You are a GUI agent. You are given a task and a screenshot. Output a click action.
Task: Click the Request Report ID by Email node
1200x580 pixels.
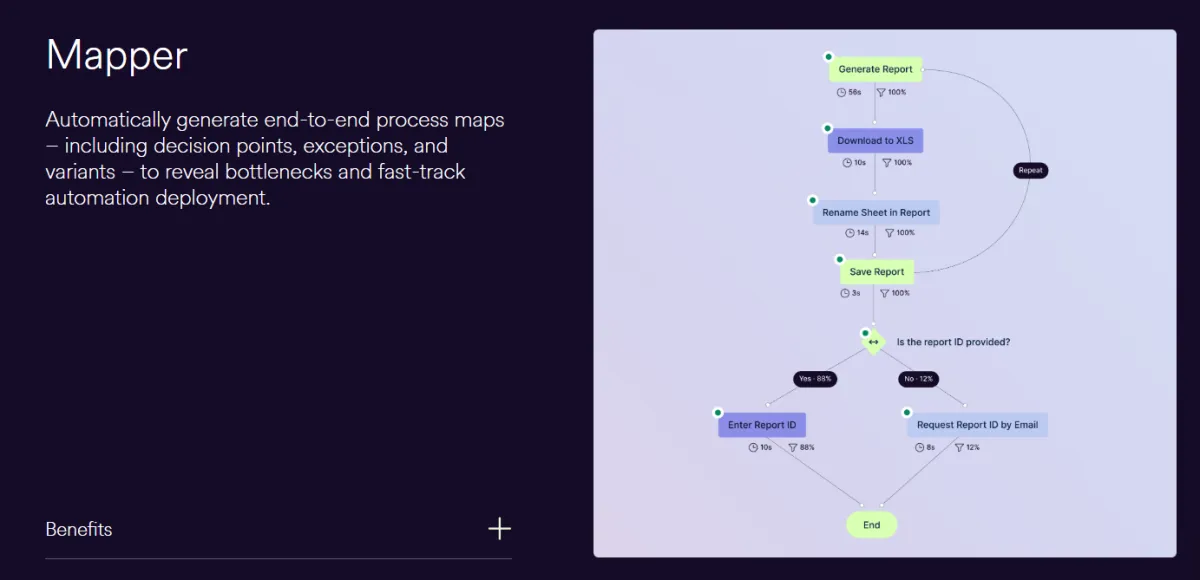click(x=977, y=425)
